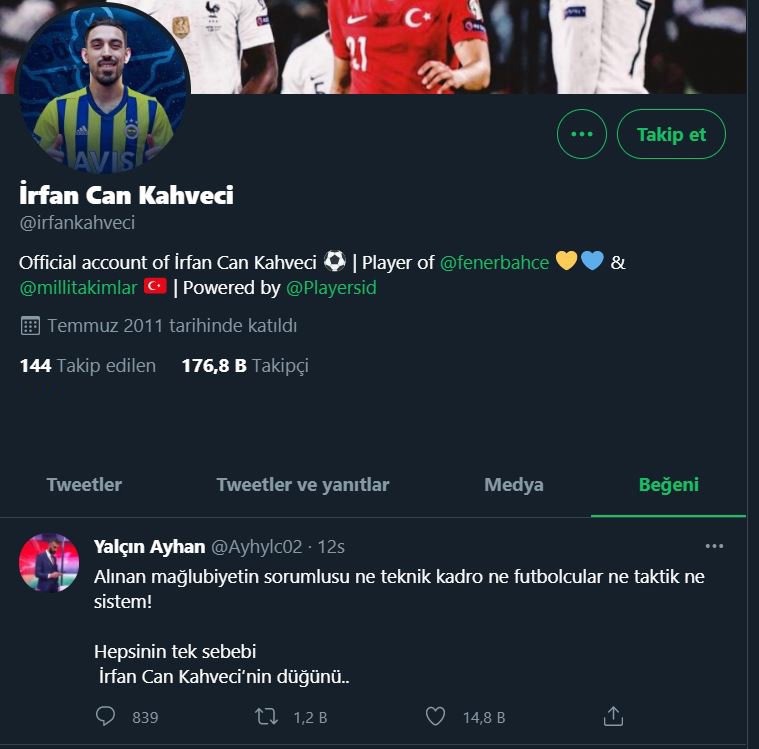759x749 pixels.
Task: Click the reply icon under the tweet
Action: tap(106, 716)
